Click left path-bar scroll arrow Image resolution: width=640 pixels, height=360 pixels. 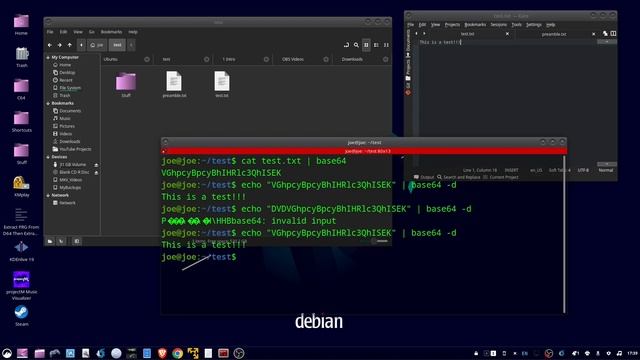click(81, 45)
